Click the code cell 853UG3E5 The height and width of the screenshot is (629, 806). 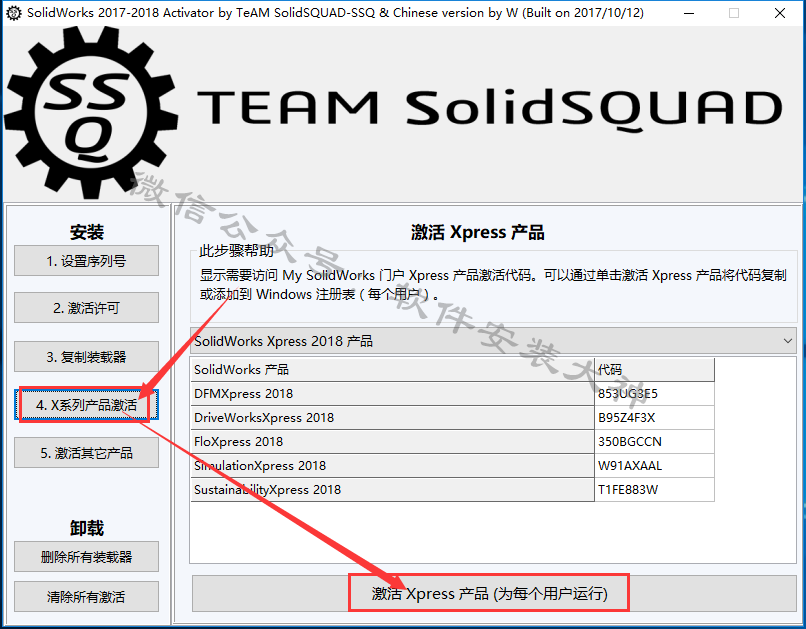coord(654,394)
